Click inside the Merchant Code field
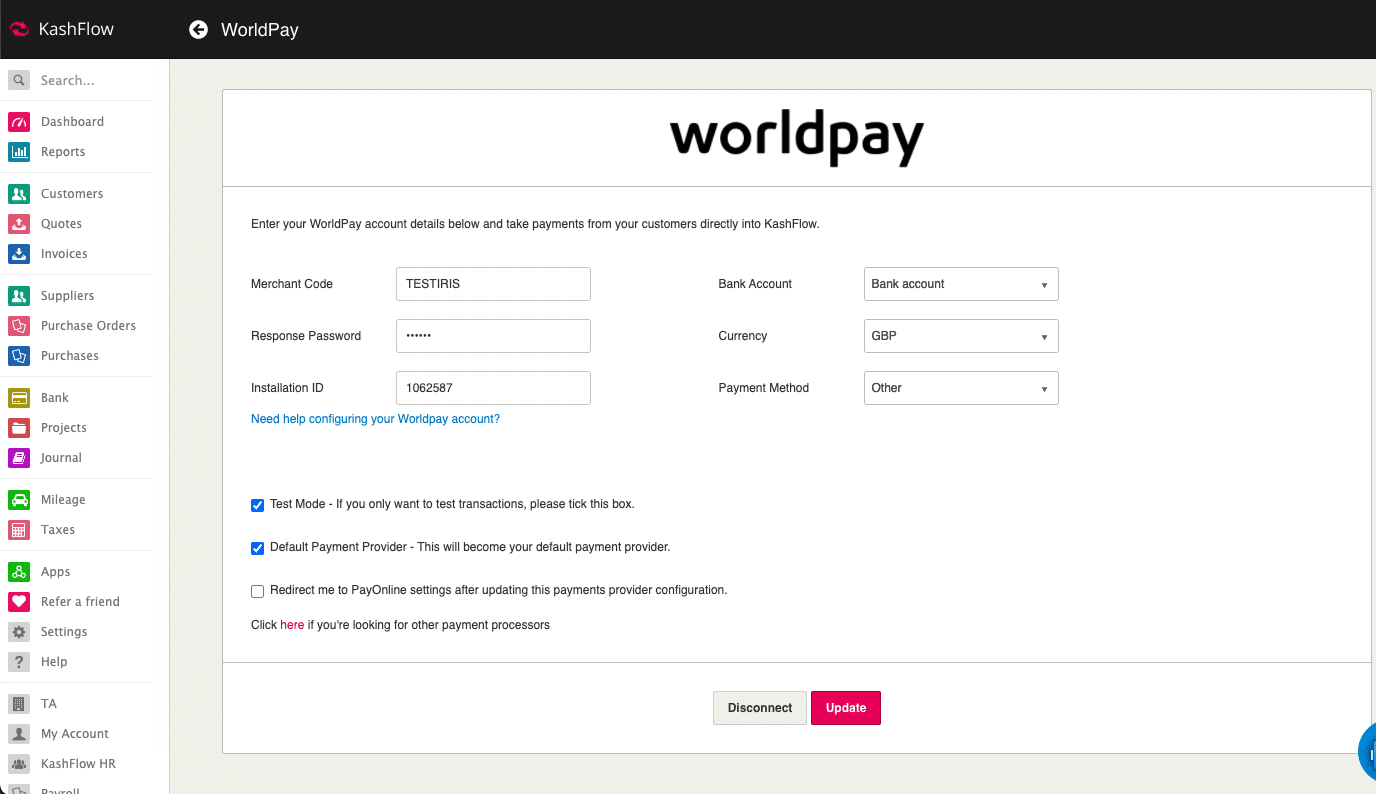Screen dimensions: 1376x794 click(492, 284)
